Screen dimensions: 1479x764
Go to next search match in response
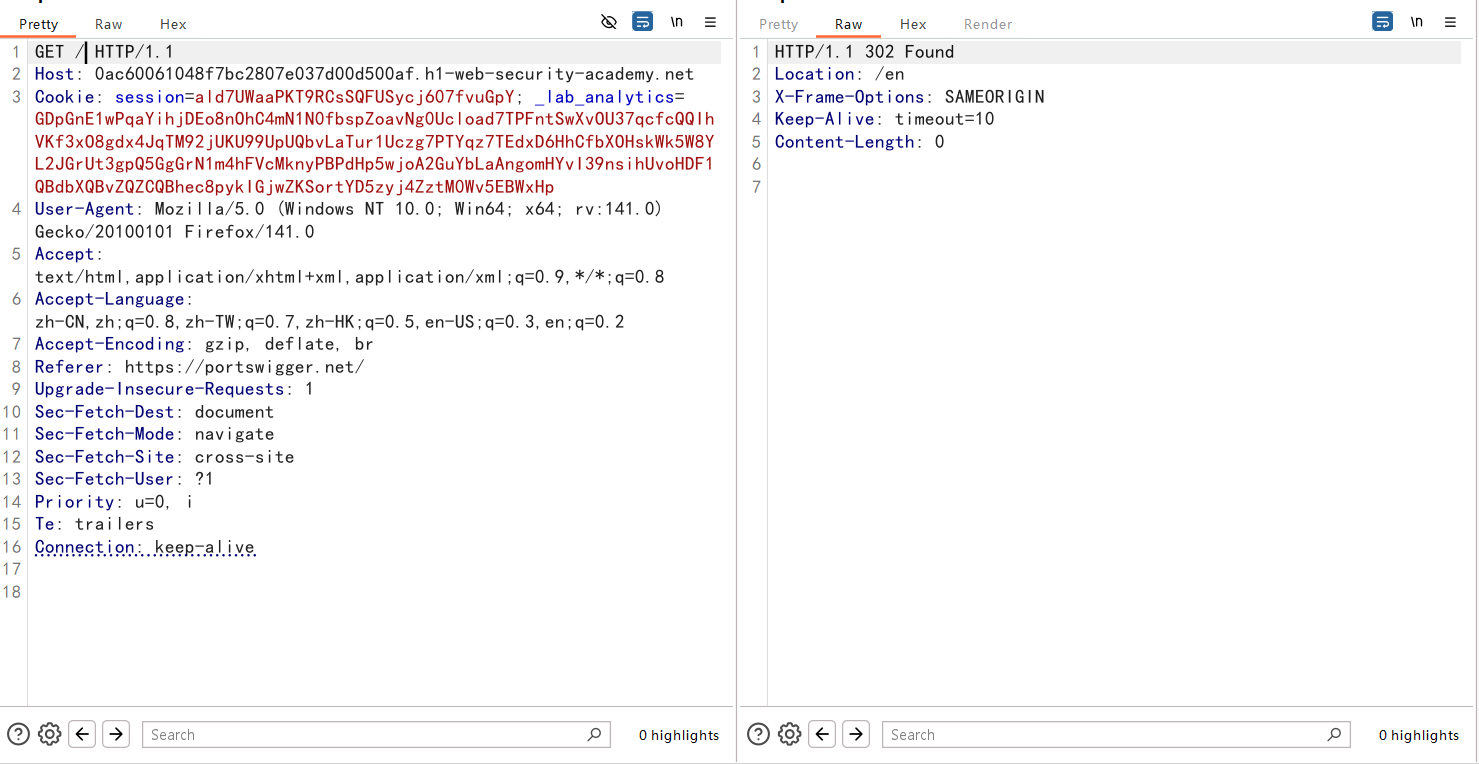(856, 734)
